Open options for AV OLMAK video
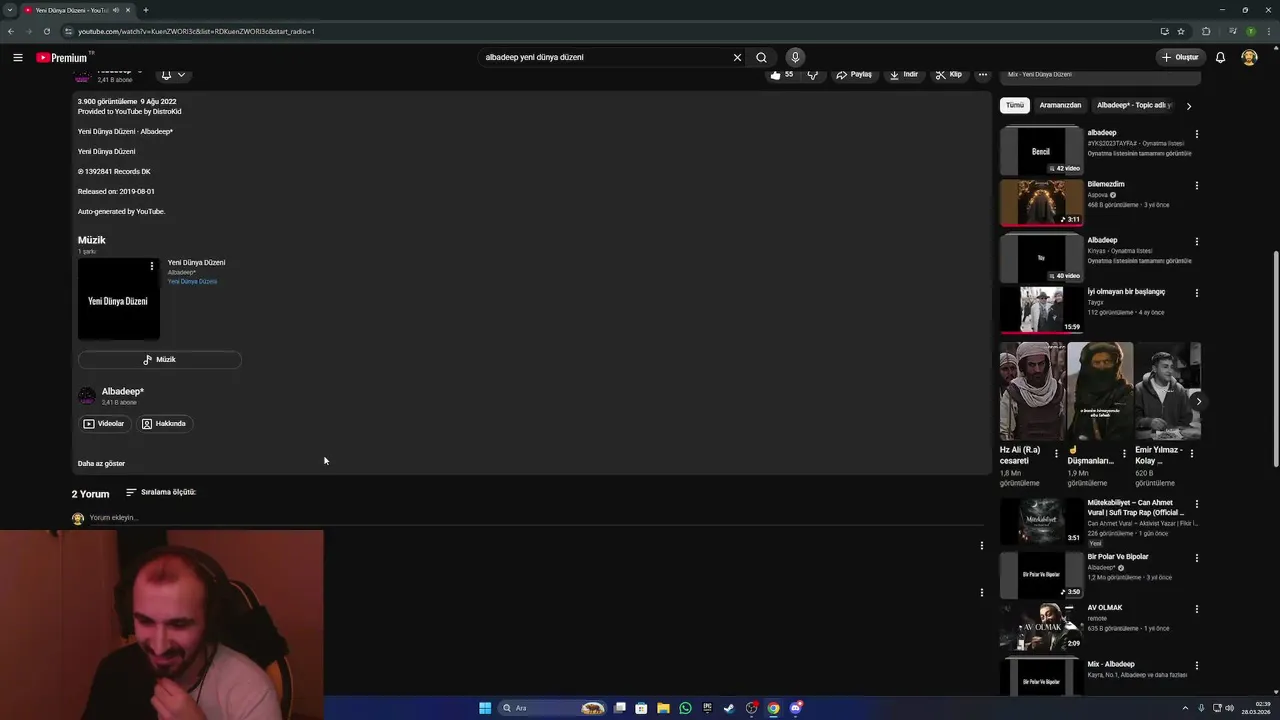Viewport: 1280px width, 720px height. click(1196, 609)
